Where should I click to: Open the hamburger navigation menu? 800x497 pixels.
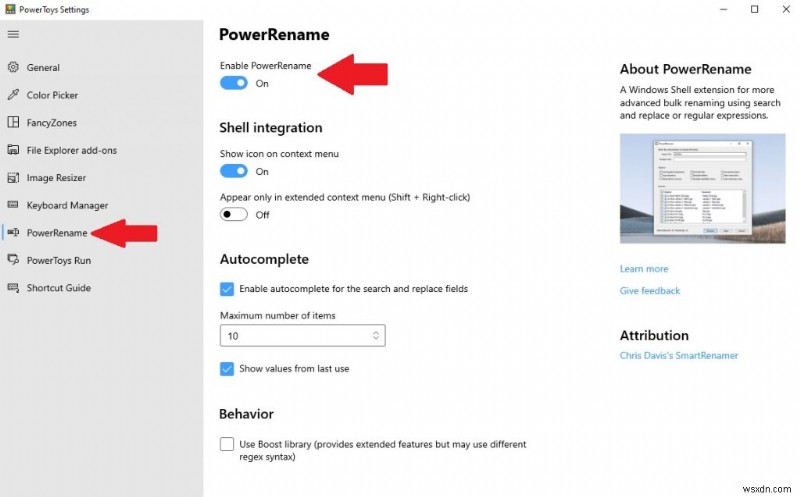pyautogui.click(x=13, y=34)
